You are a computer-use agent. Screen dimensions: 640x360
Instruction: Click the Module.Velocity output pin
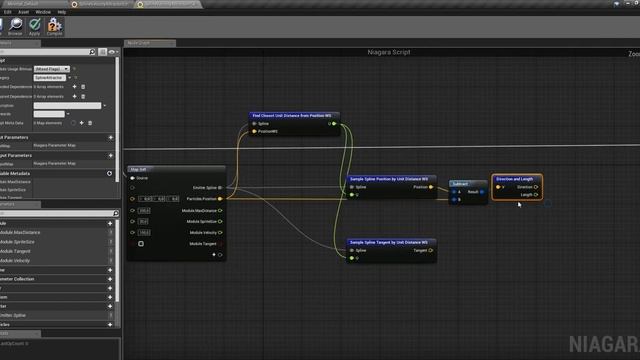(220, 233)
